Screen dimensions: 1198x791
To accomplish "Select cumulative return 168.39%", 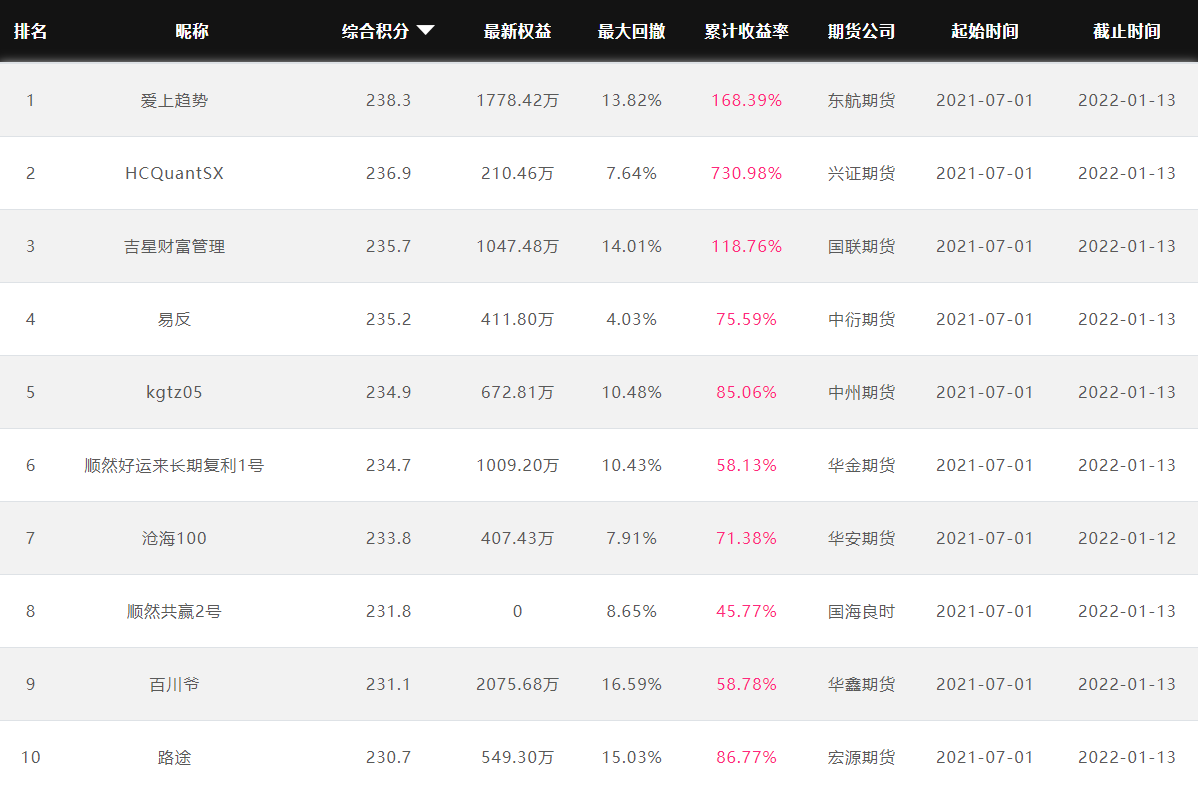I will (746, 100).
